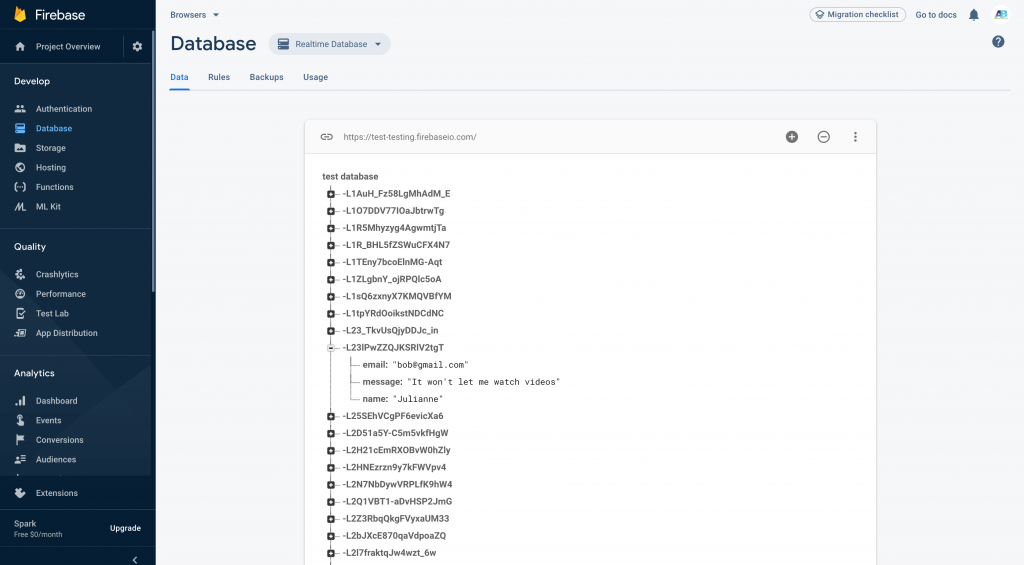This screenshot has width=1024, height=565.
Task: Expand node -L2D51a5Y-C5m5vkfHgW
Action: (x=331, y=433)
